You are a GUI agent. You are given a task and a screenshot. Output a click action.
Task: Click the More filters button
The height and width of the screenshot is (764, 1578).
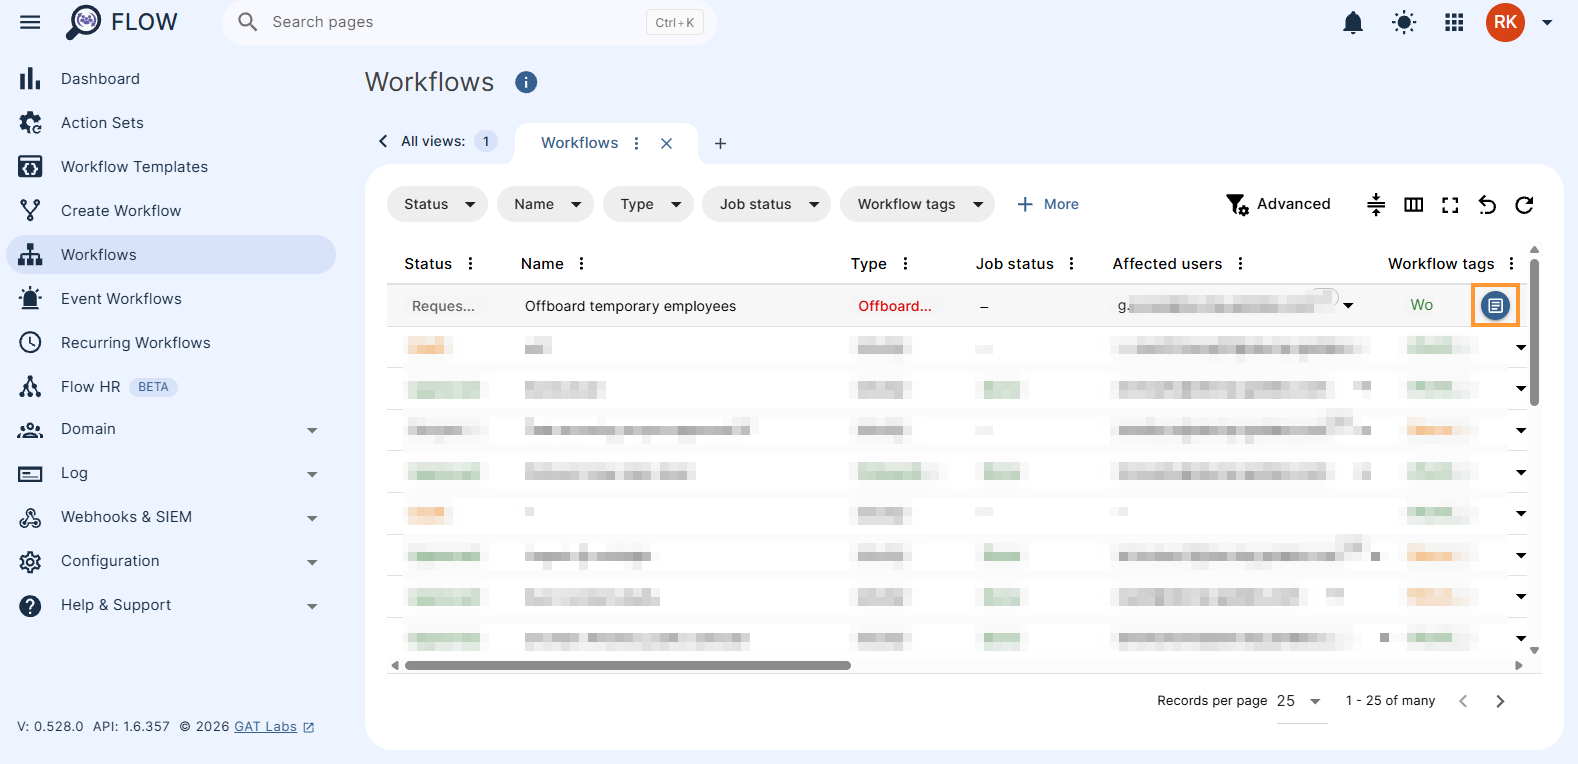1047,204
